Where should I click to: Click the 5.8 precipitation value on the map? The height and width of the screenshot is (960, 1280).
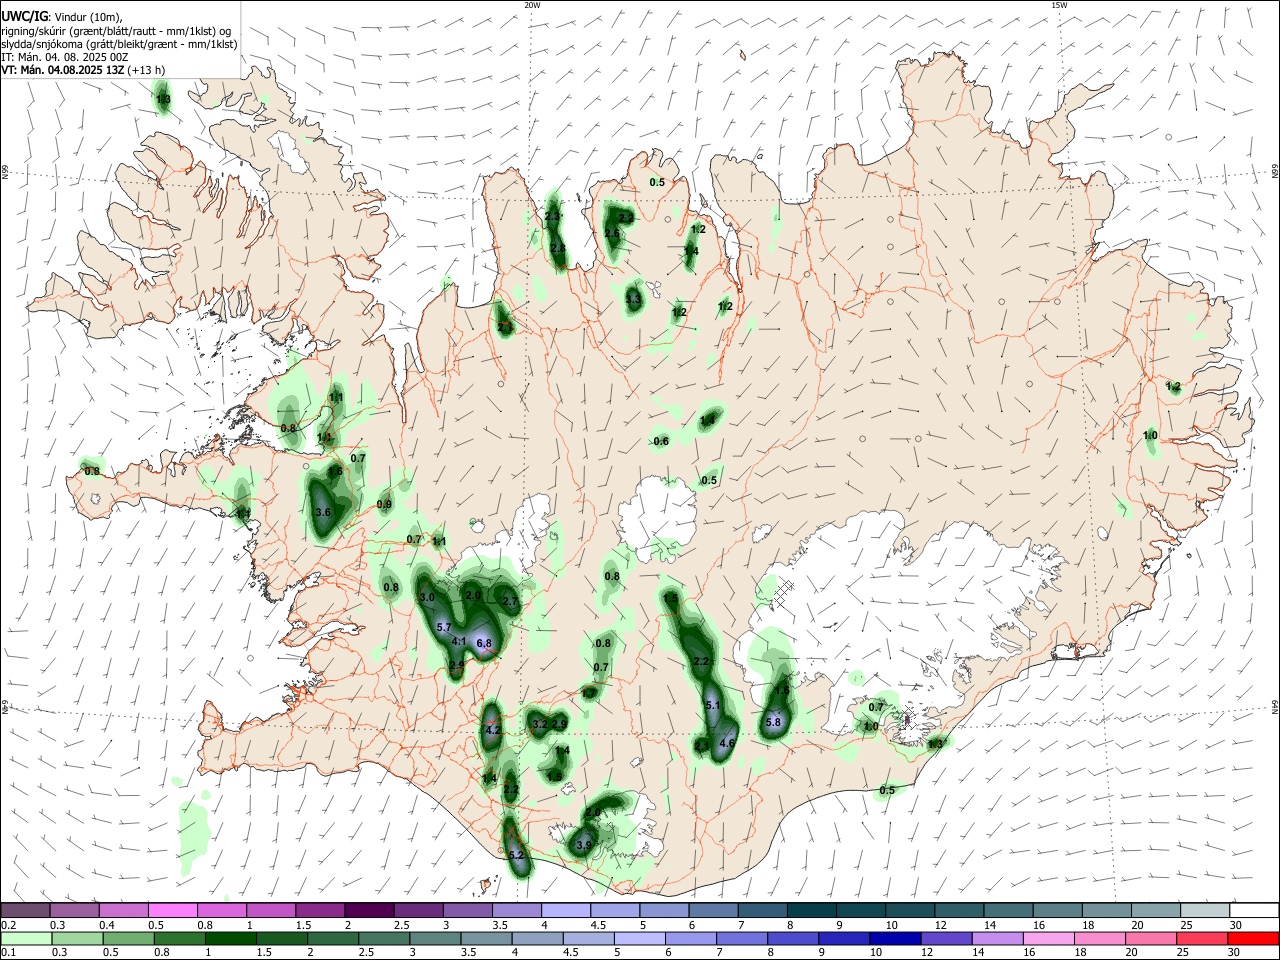coord(773,722)
